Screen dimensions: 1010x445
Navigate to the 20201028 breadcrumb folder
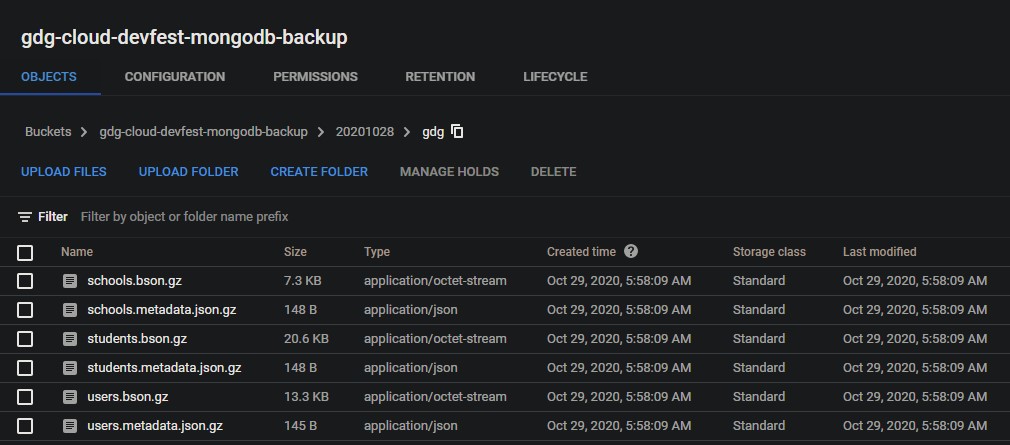pyautogui.click(x=364, y=132)
